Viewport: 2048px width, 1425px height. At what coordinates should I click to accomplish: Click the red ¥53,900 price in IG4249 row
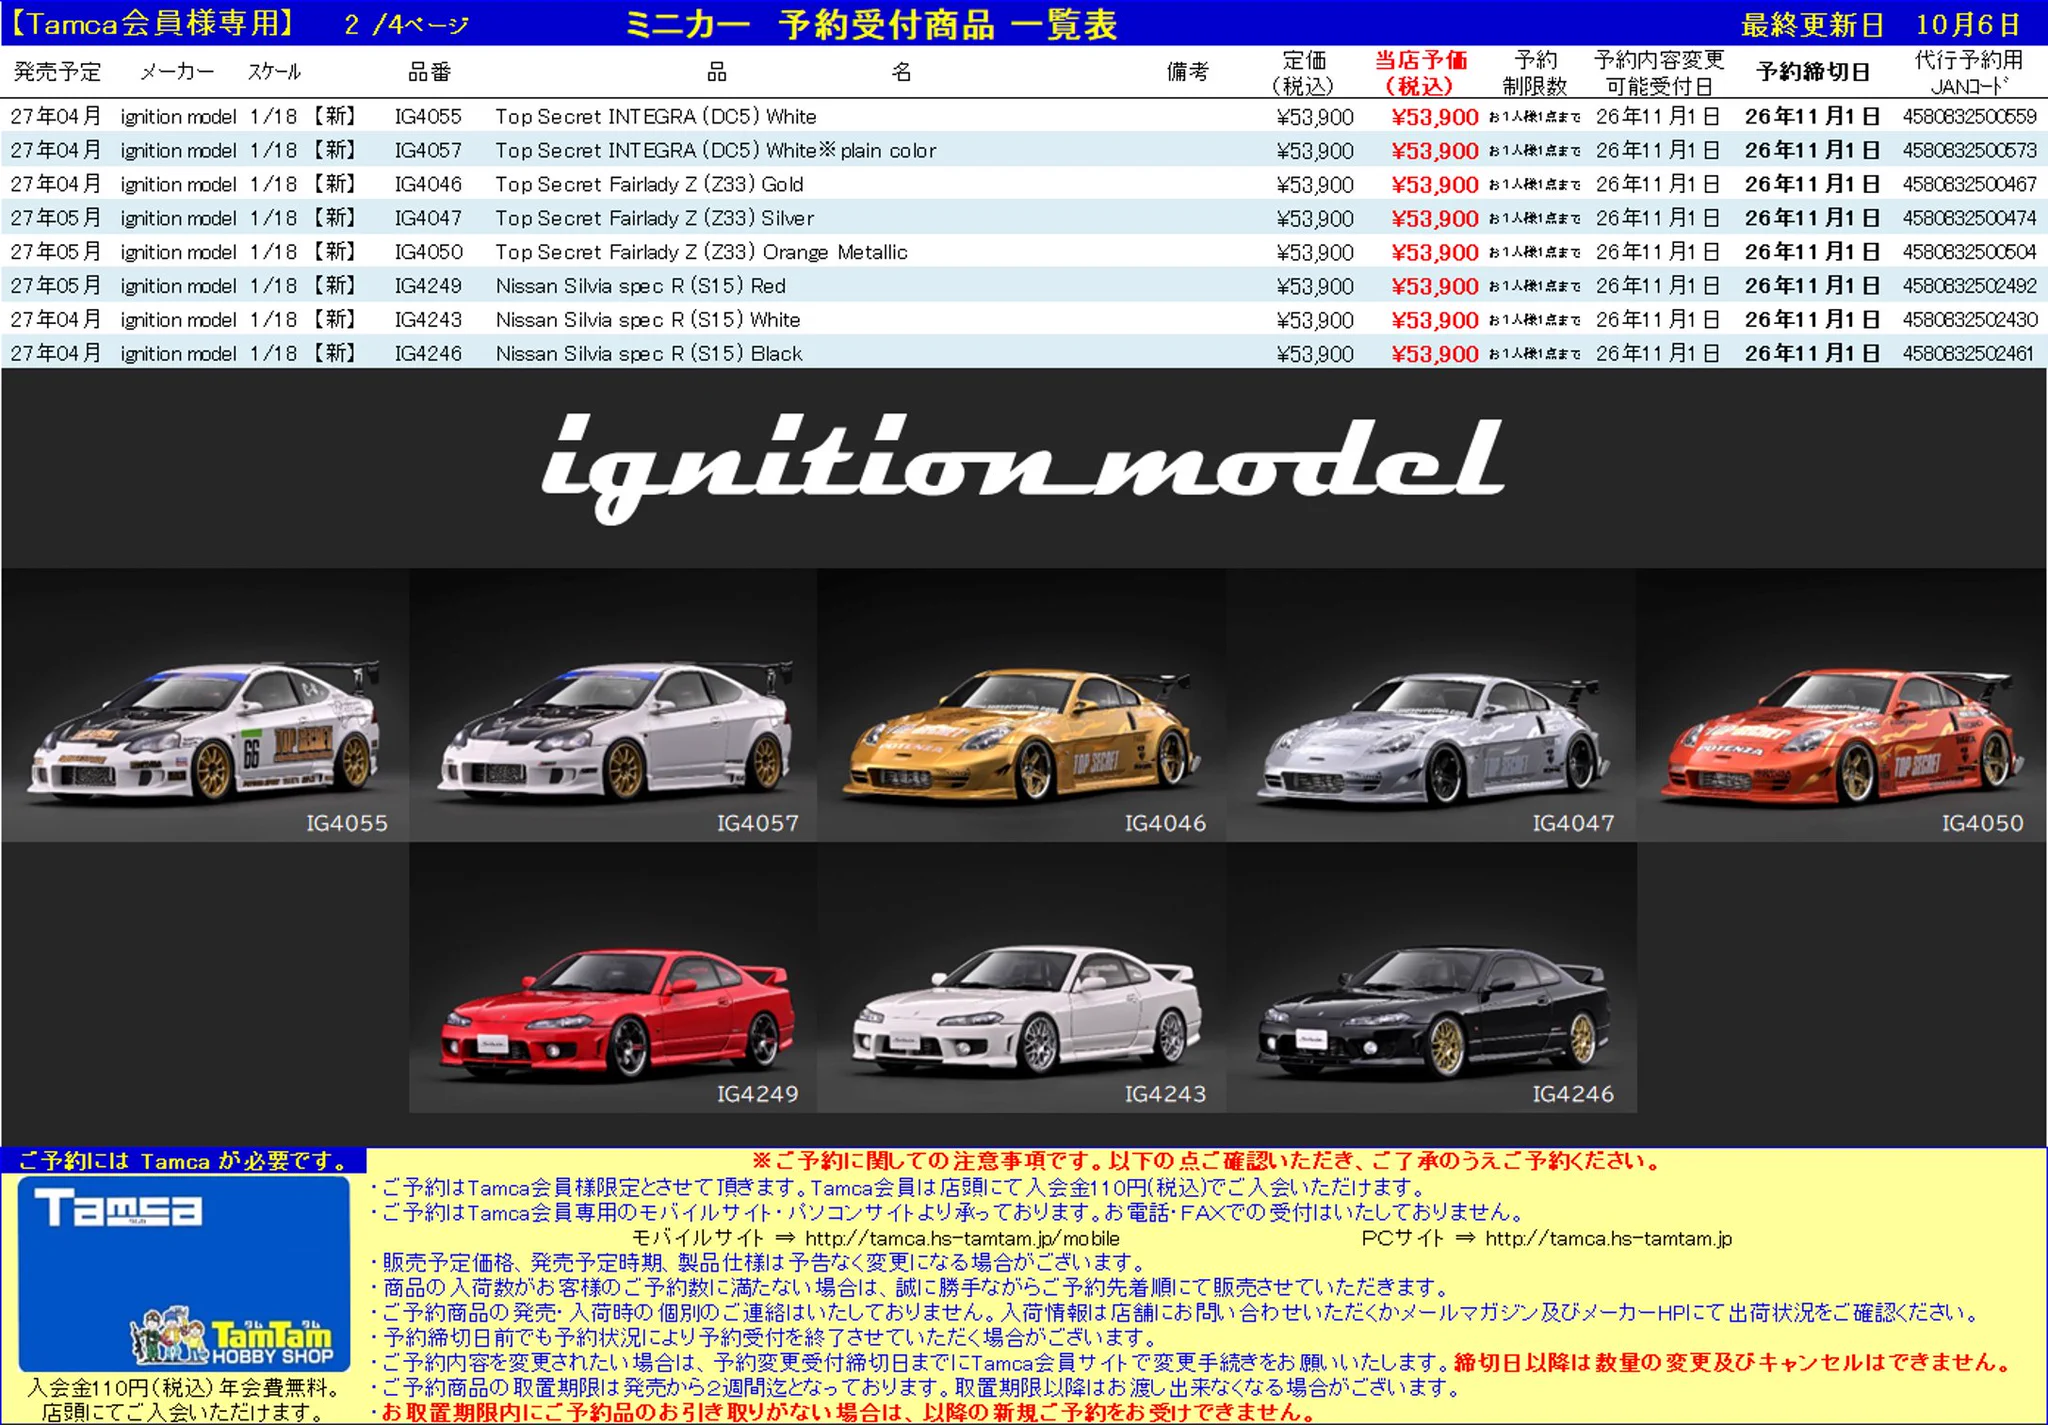[1434, 287]
